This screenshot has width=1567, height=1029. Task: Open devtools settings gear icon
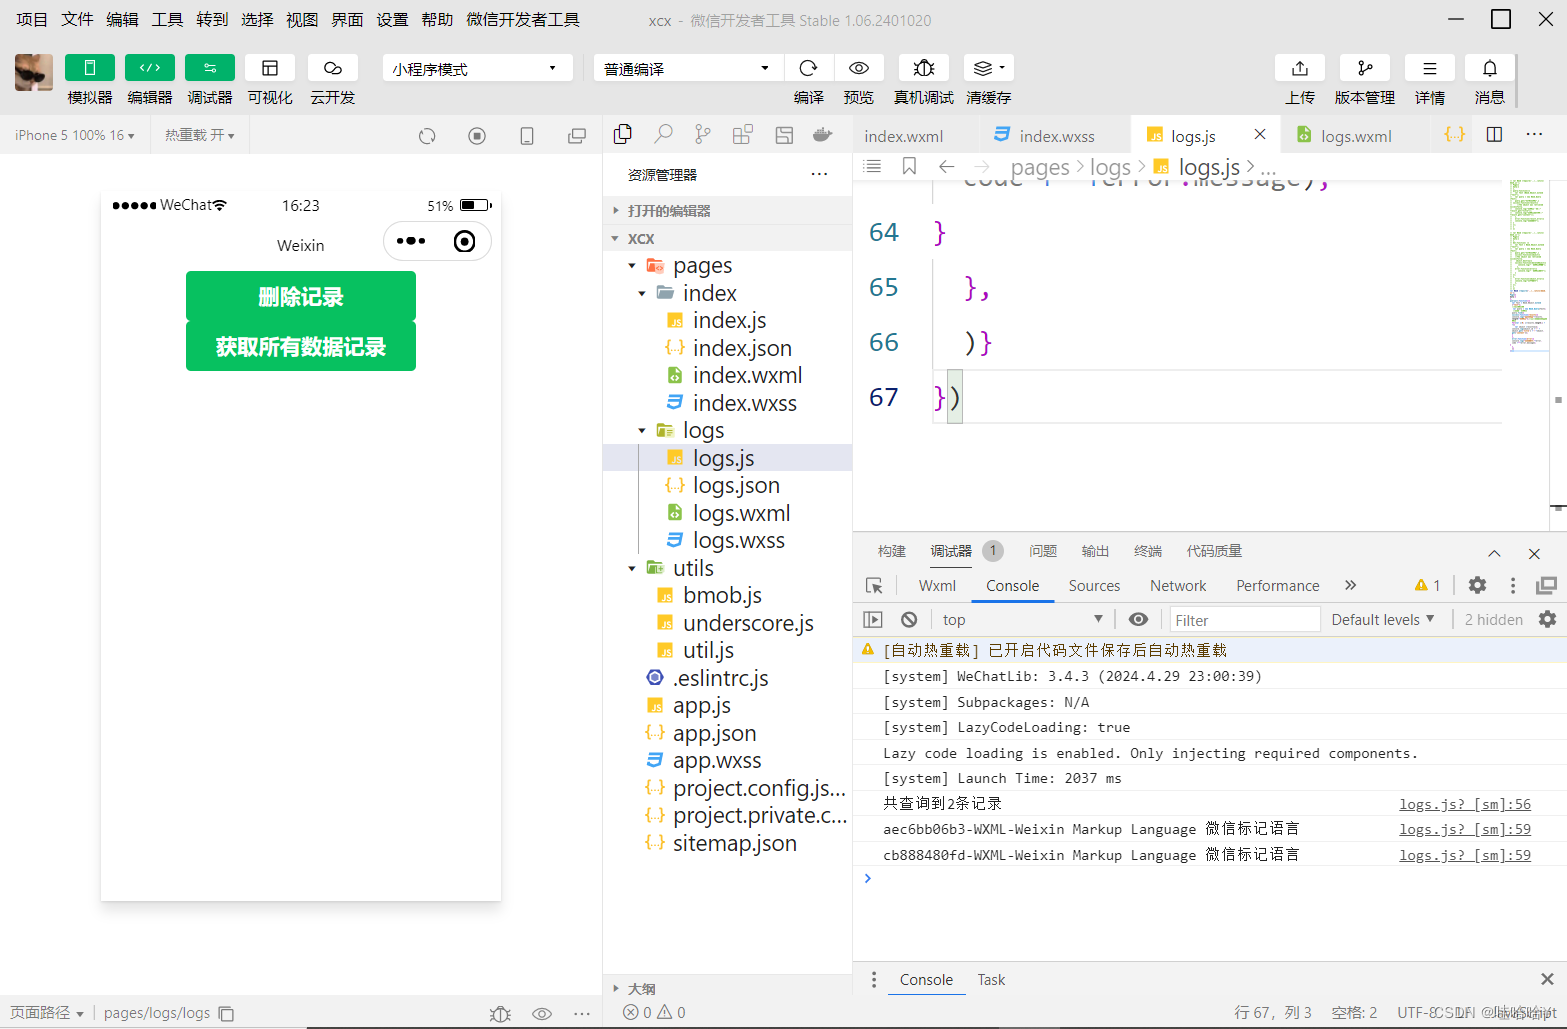pos(1477,586)
